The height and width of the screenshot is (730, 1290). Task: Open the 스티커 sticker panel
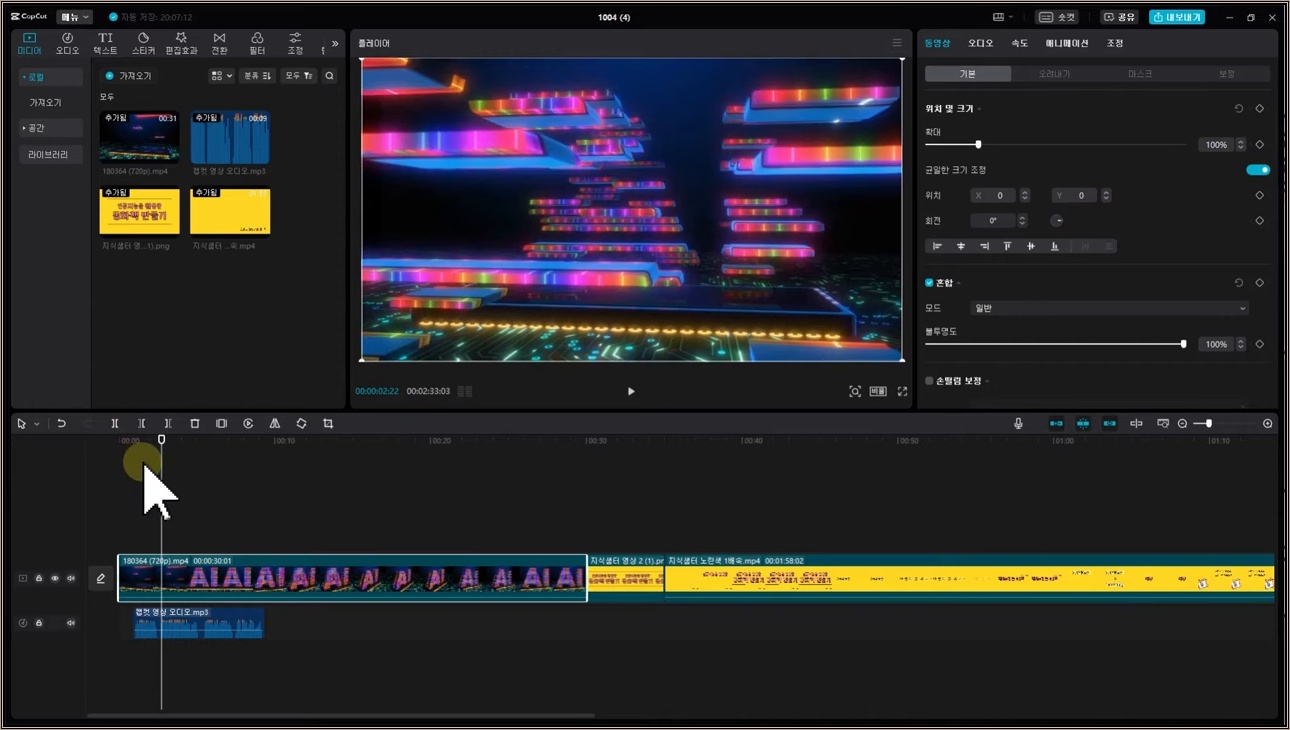[143, 43]
